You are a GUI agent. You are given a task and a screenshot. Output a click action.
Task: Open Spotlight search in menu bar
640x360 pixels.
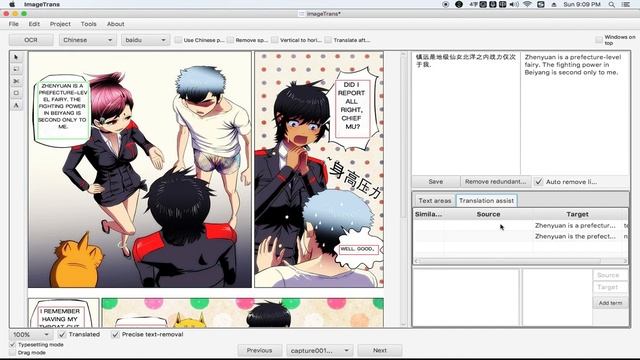click(x=611, y=4)
